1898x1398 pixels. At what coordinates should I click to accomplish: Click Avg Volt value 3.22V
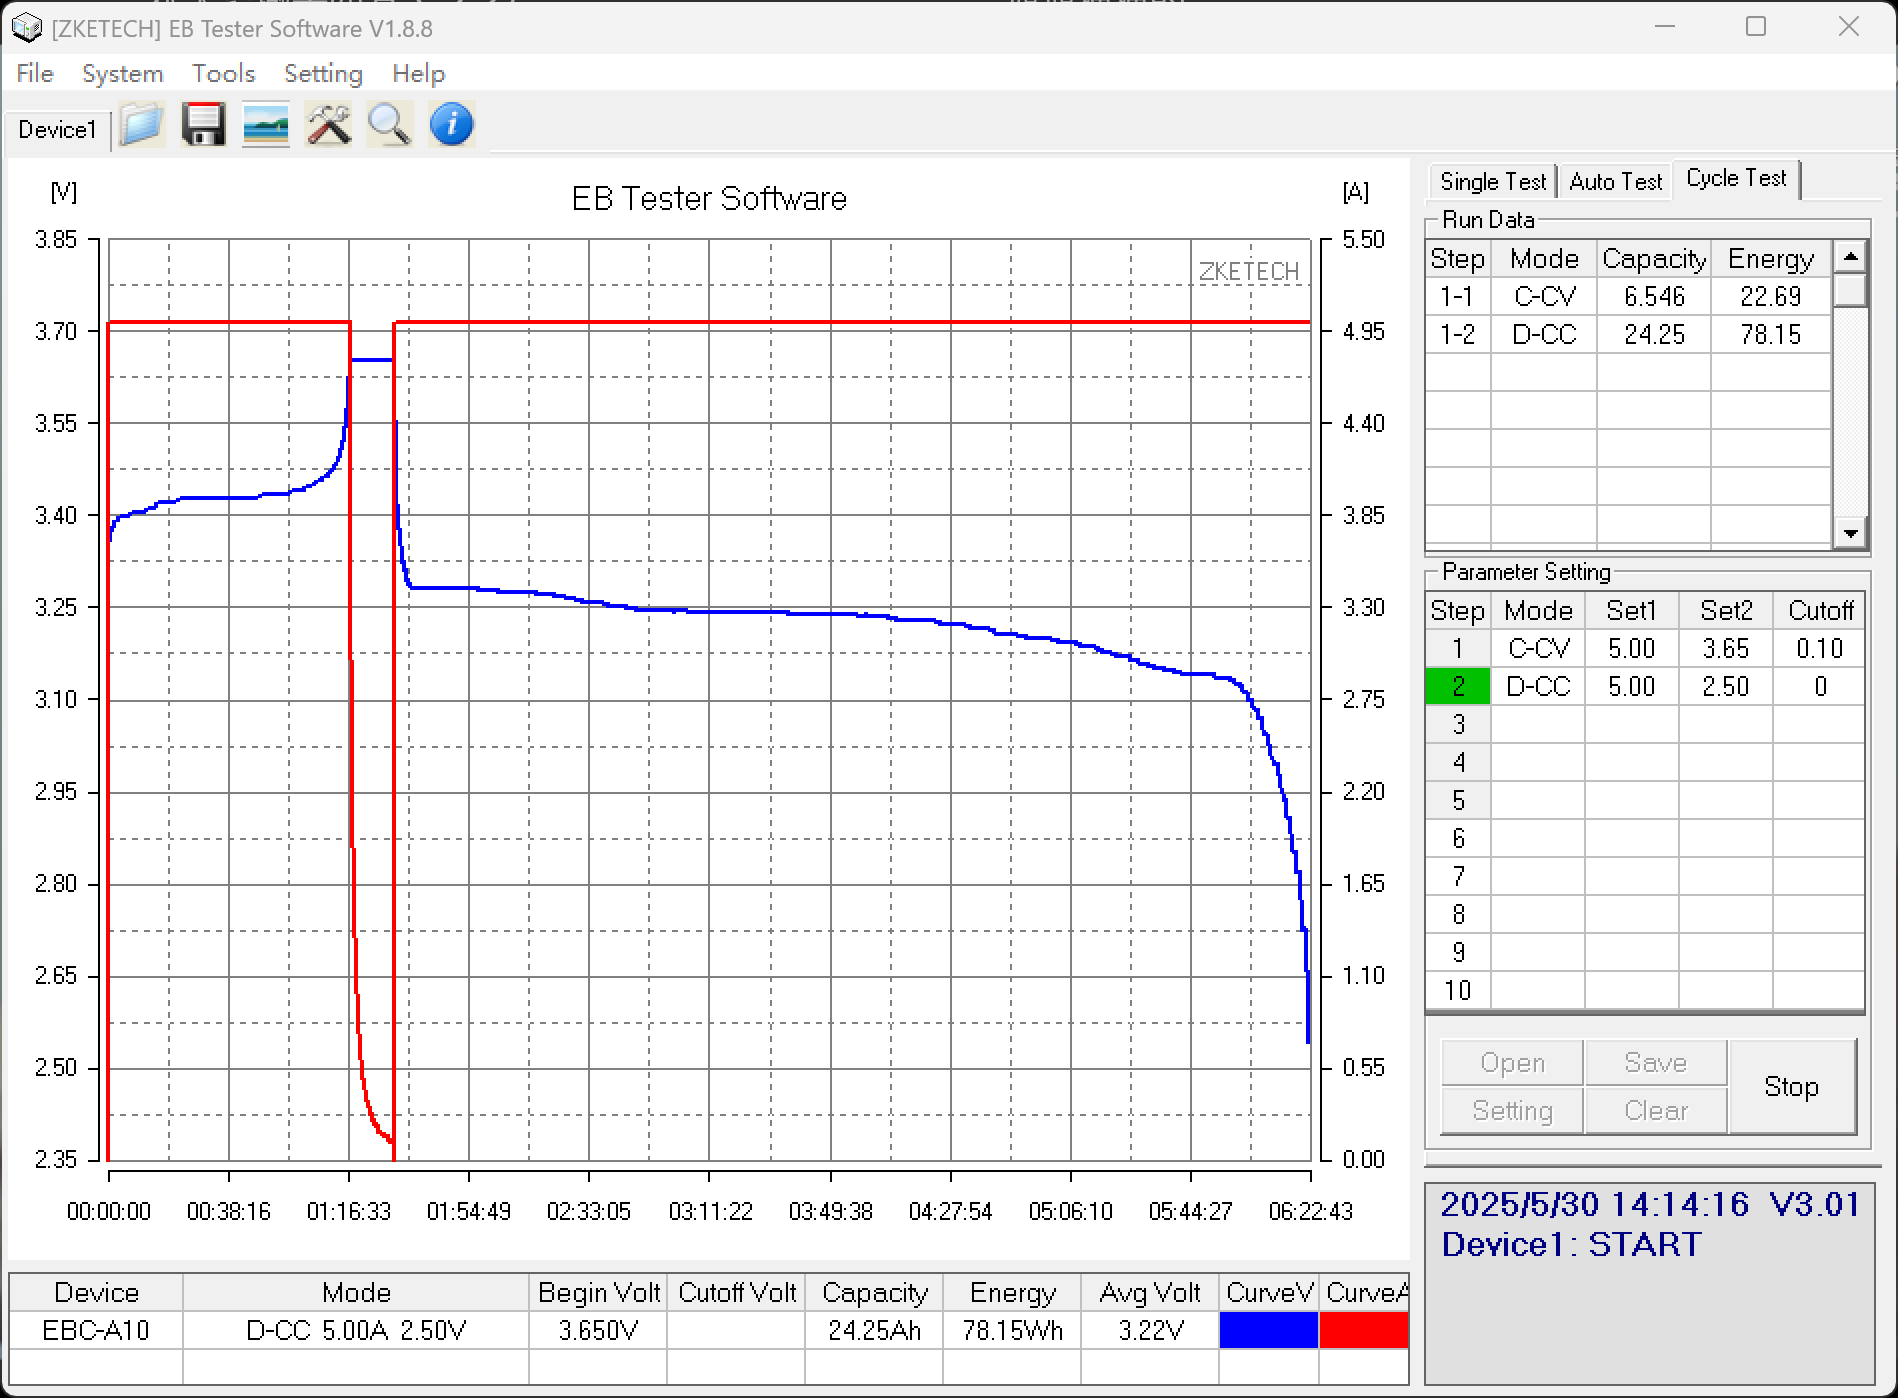(1150, 1331)
